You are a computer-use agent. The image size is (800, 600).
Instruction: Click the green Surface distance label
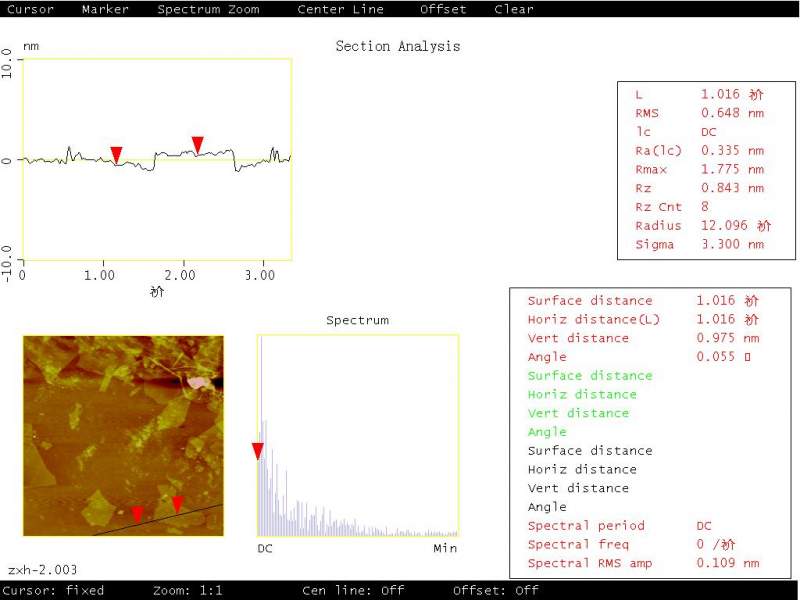pyautogui.click(x=590, y=376)
